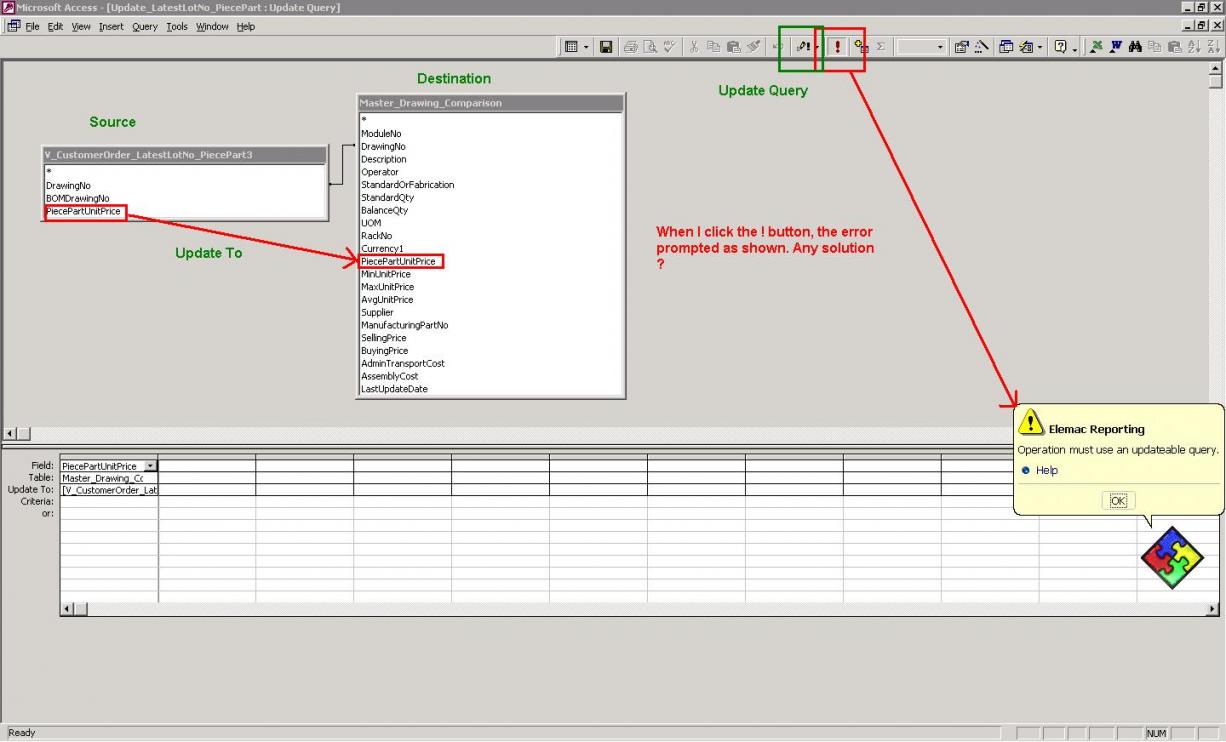The height and width of the screenshot is (742, 1226).
Task: Open the Edit menu
Action: (x=55, y=27)
